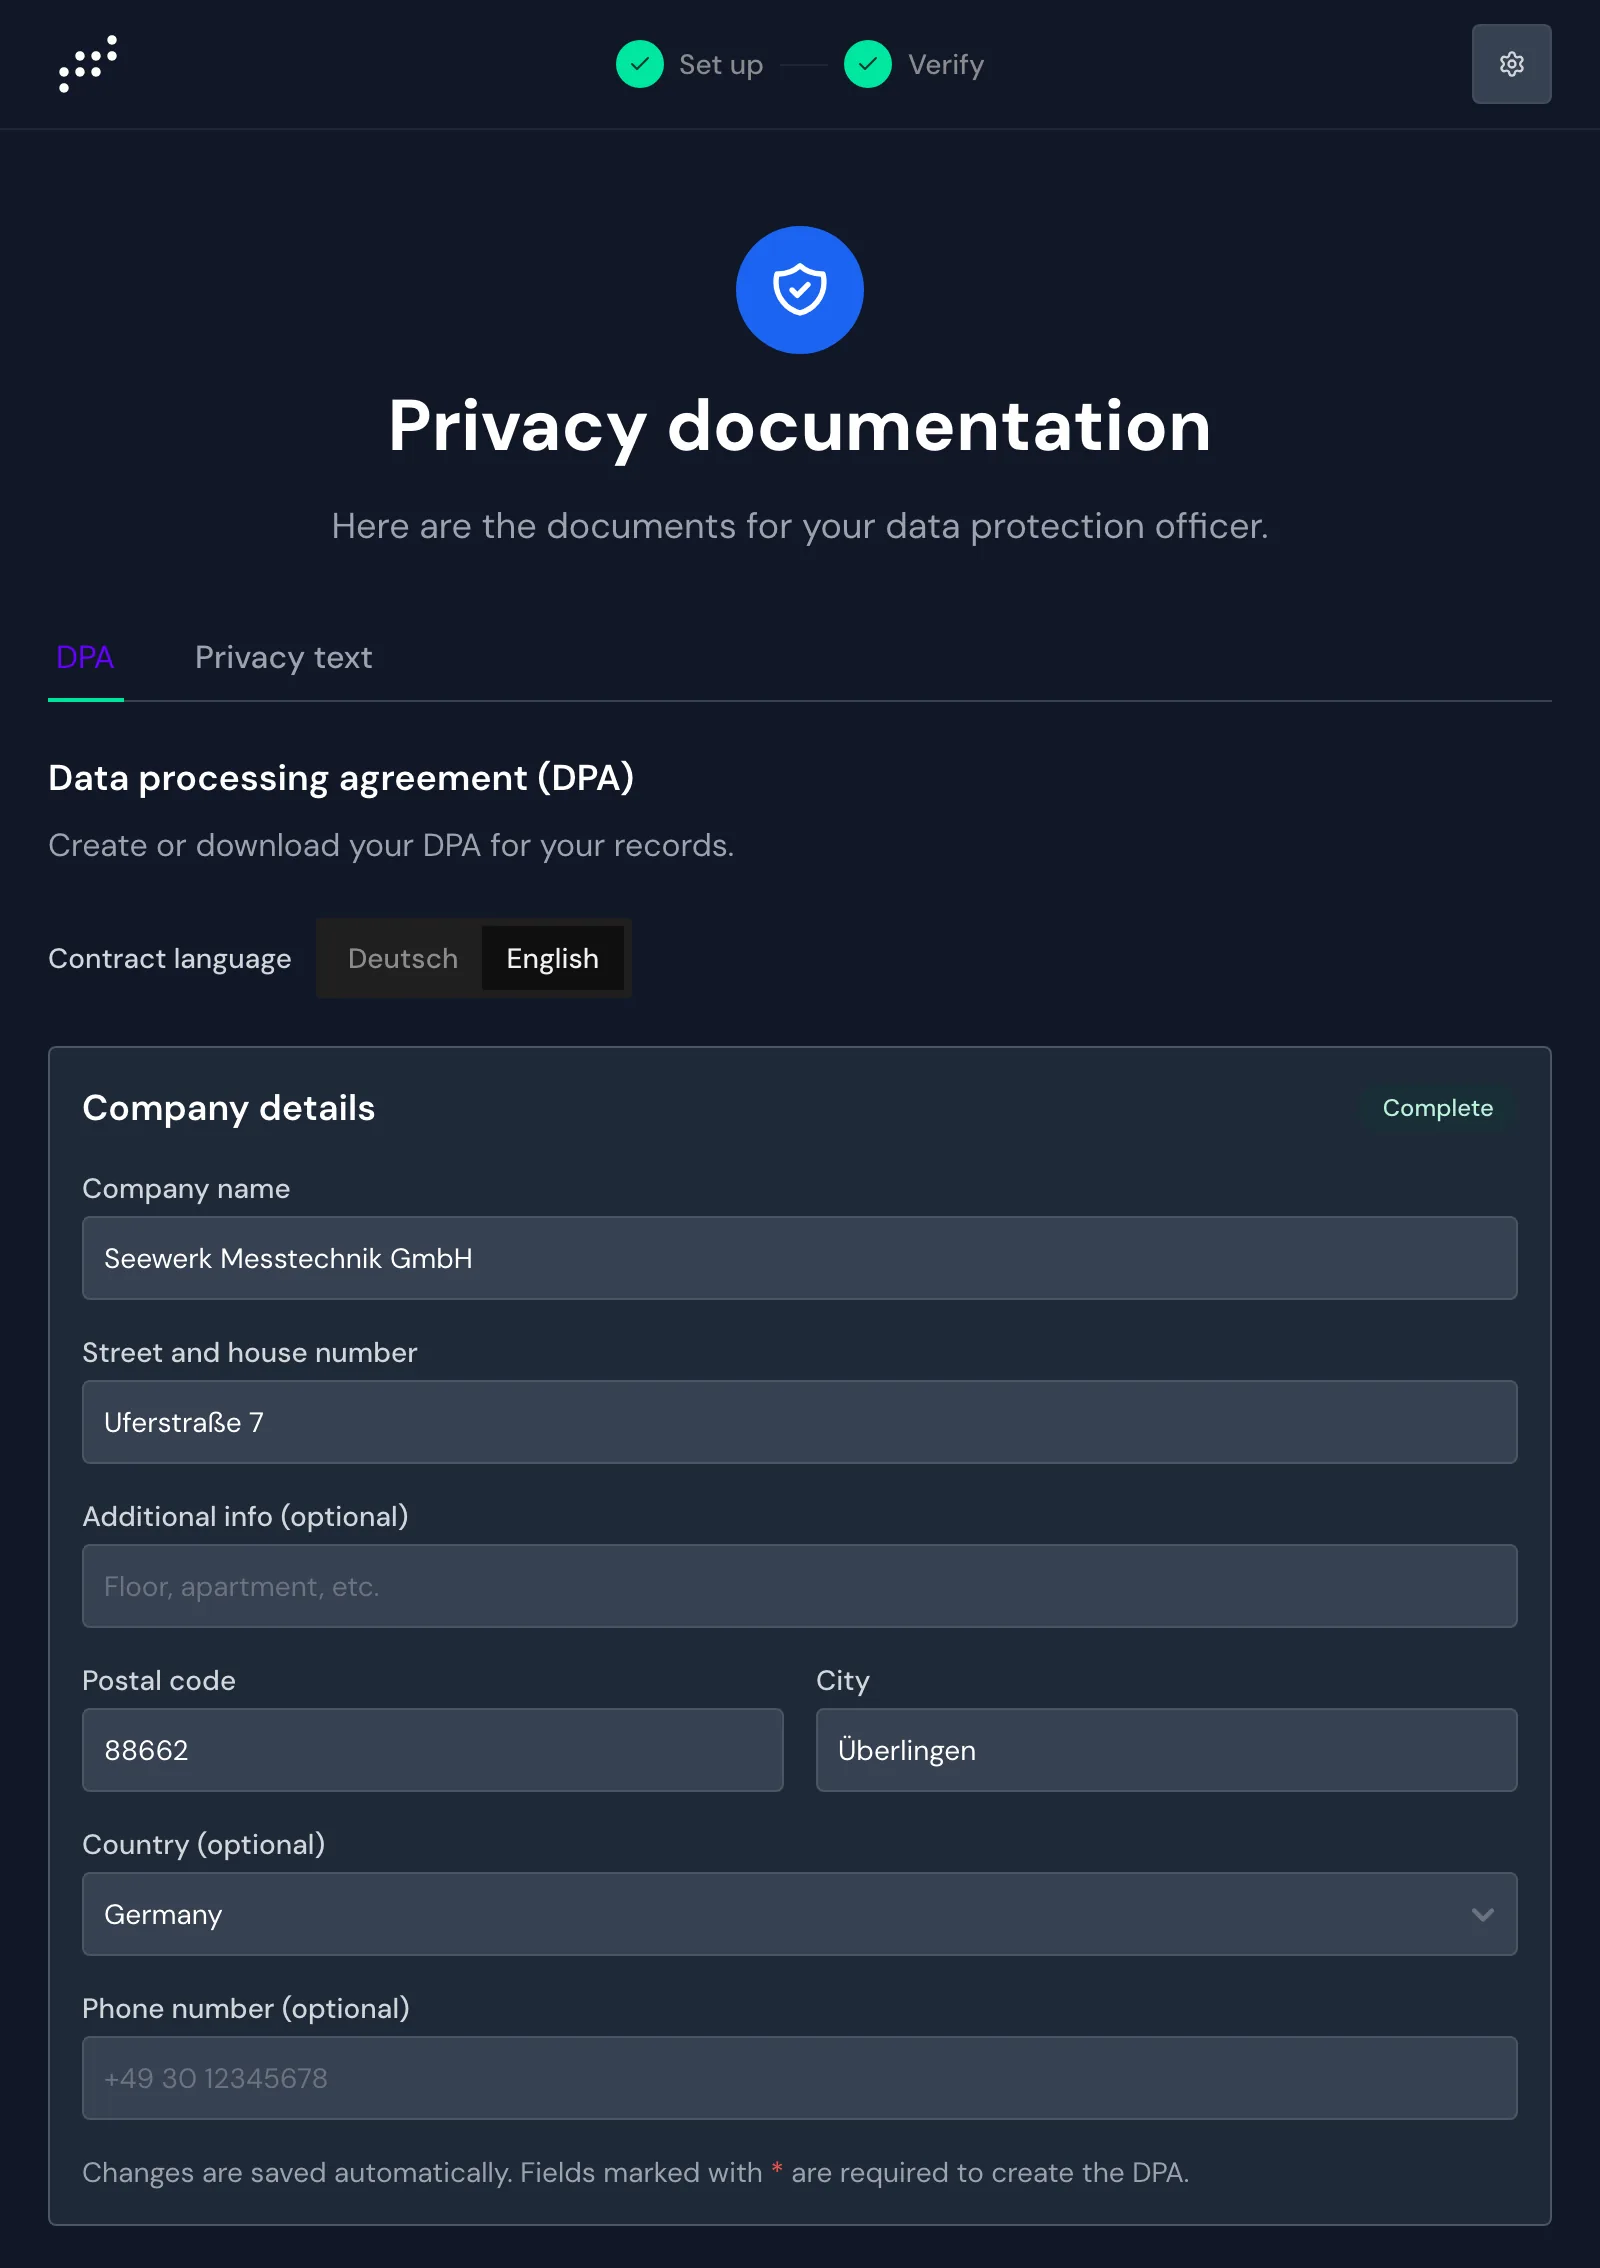Open the Country dropdown showing Germany
This screenshot has height=2268, width=1600.
pos(800,1914)
